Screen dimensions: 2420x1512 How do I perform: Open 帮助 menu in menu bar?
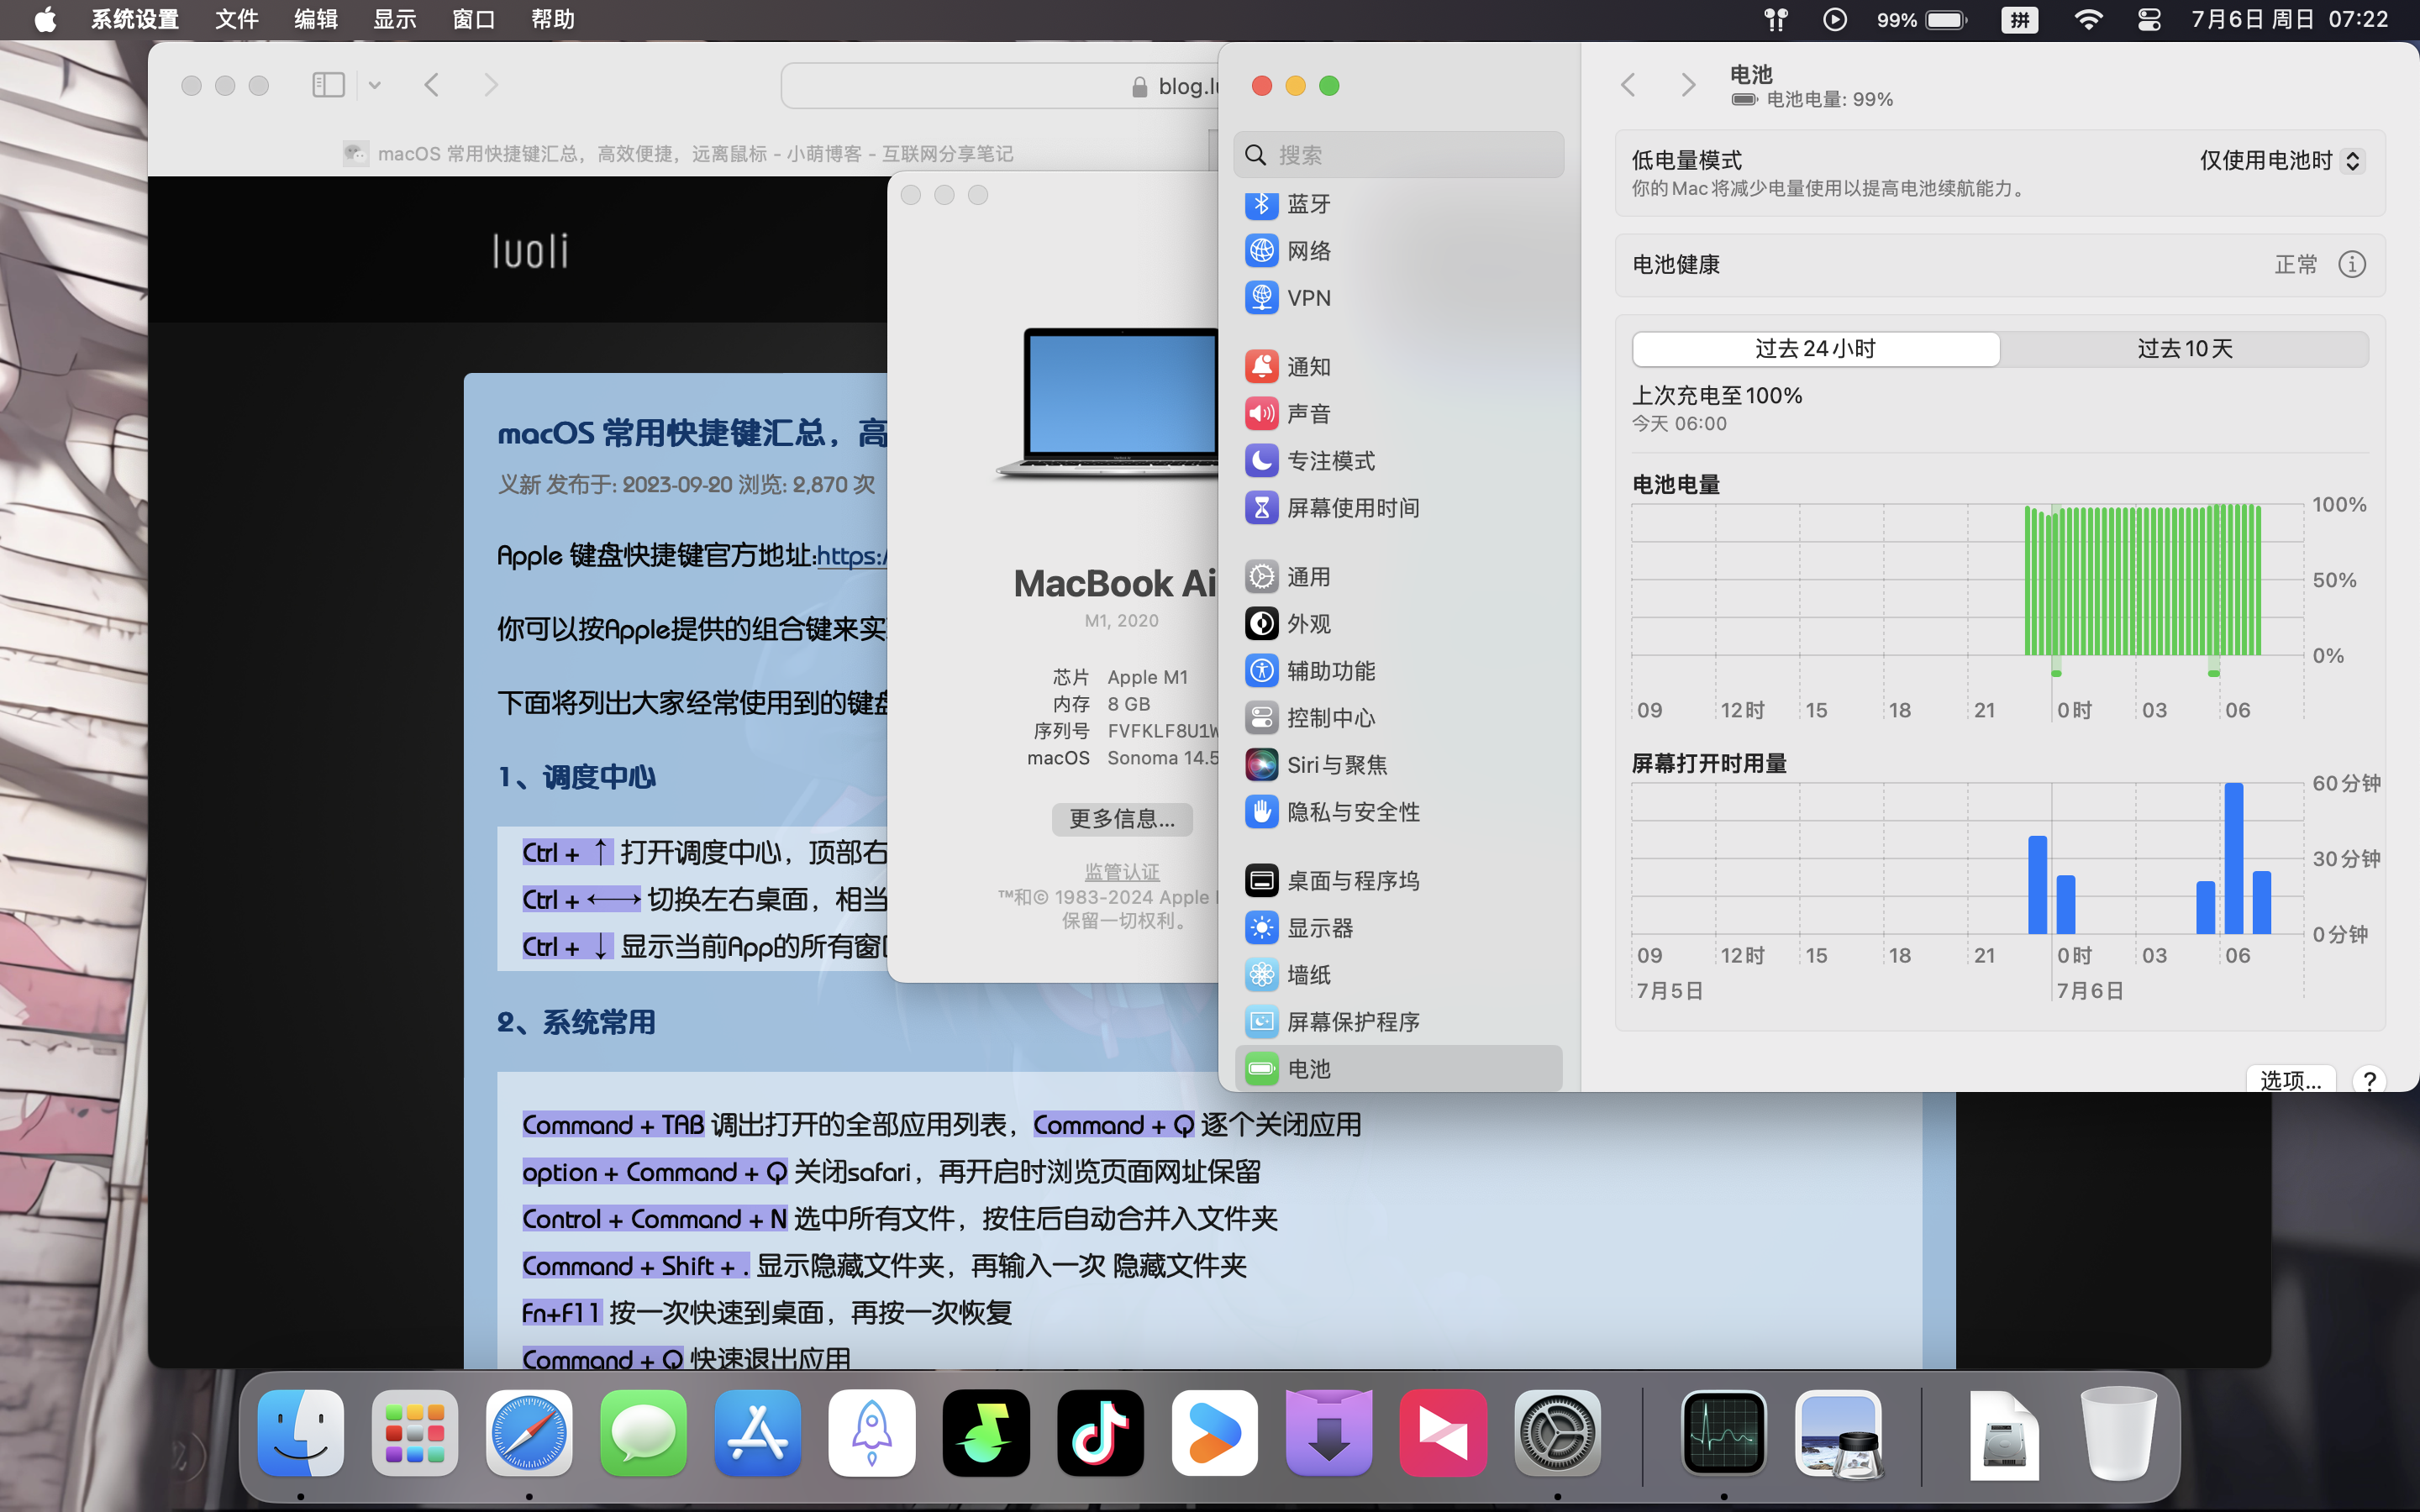(553, 20)
